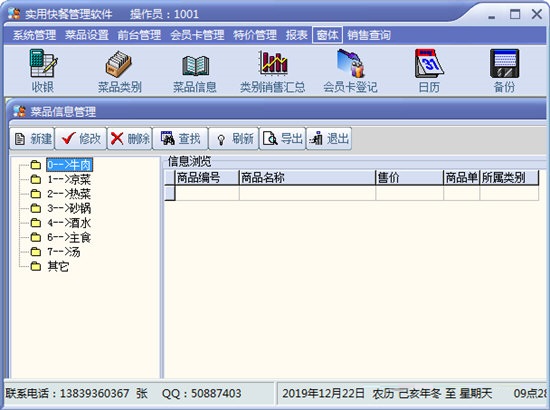Viewport: 550px width, 410px height.
Task: Open the 会员卡管理 menu
Action: (x=197, y=35)
